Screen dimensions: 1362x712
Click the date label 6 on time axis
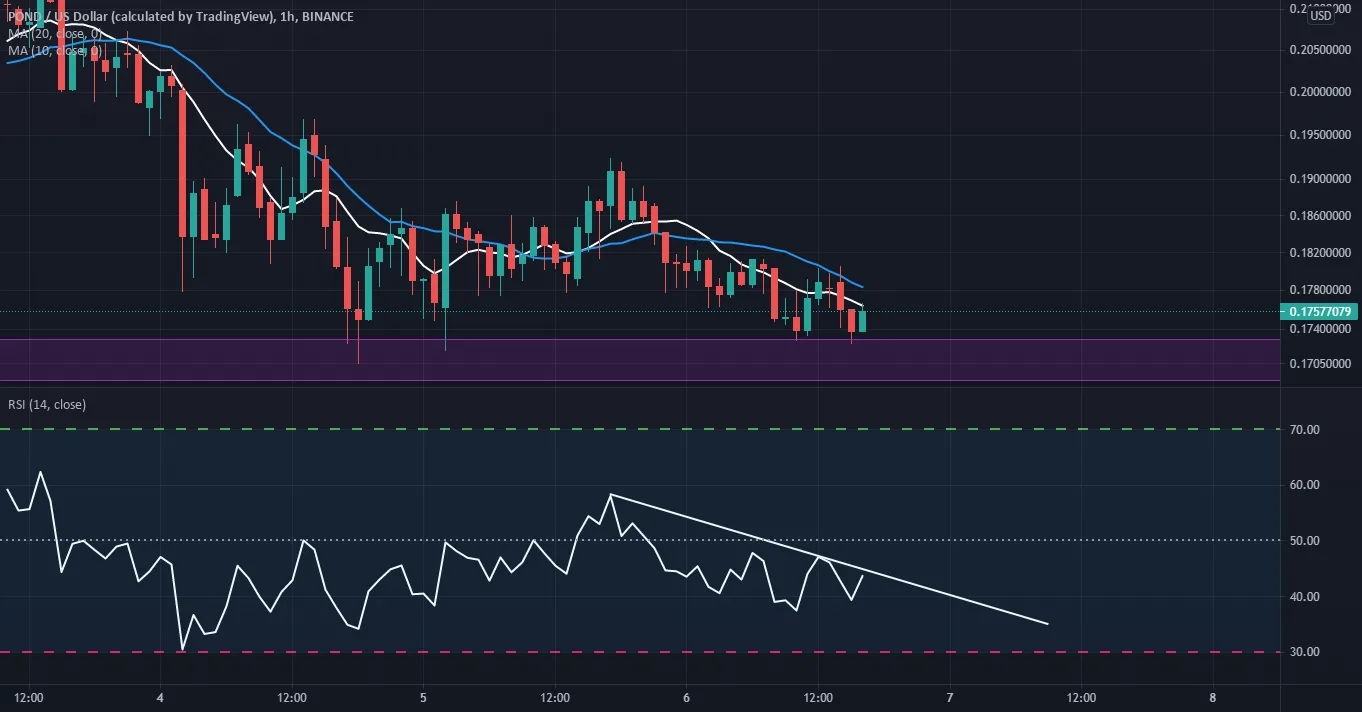click(686, 697)
